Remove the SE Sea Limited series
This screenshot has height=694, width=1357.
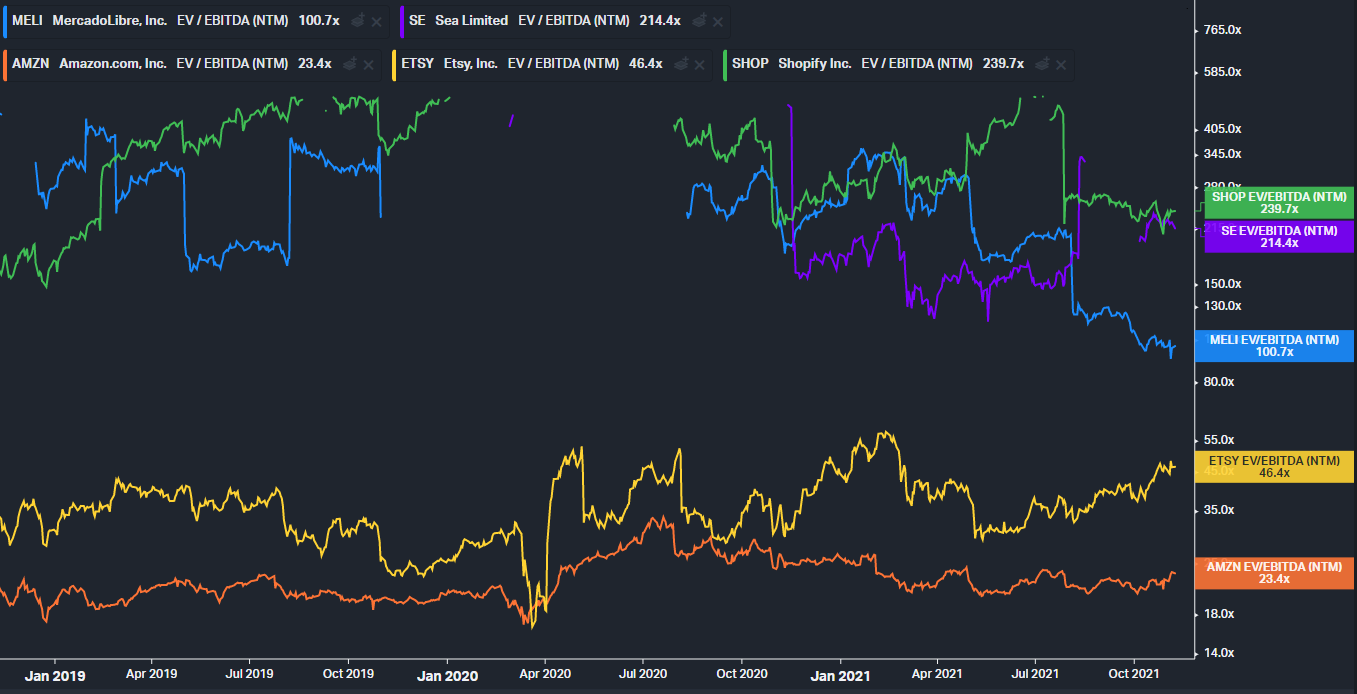click(x=717, y=21)
